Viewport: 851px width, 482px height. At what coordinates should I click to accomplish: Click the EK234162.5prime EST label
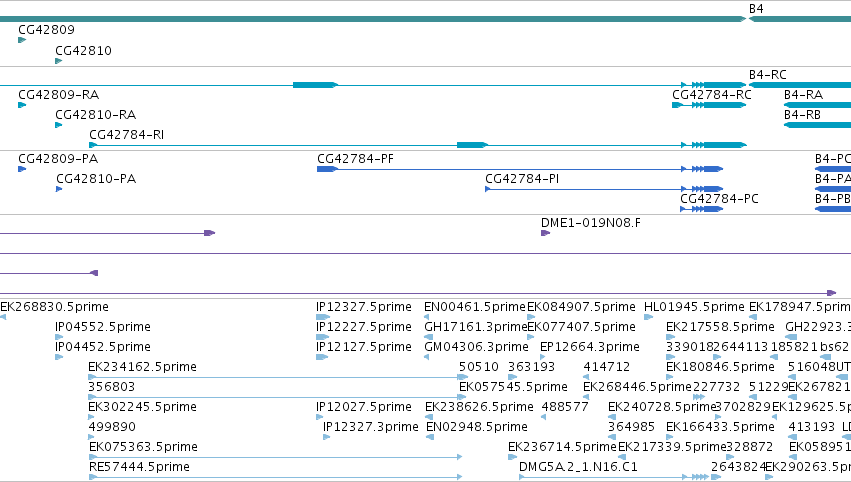tap(142, 367)
